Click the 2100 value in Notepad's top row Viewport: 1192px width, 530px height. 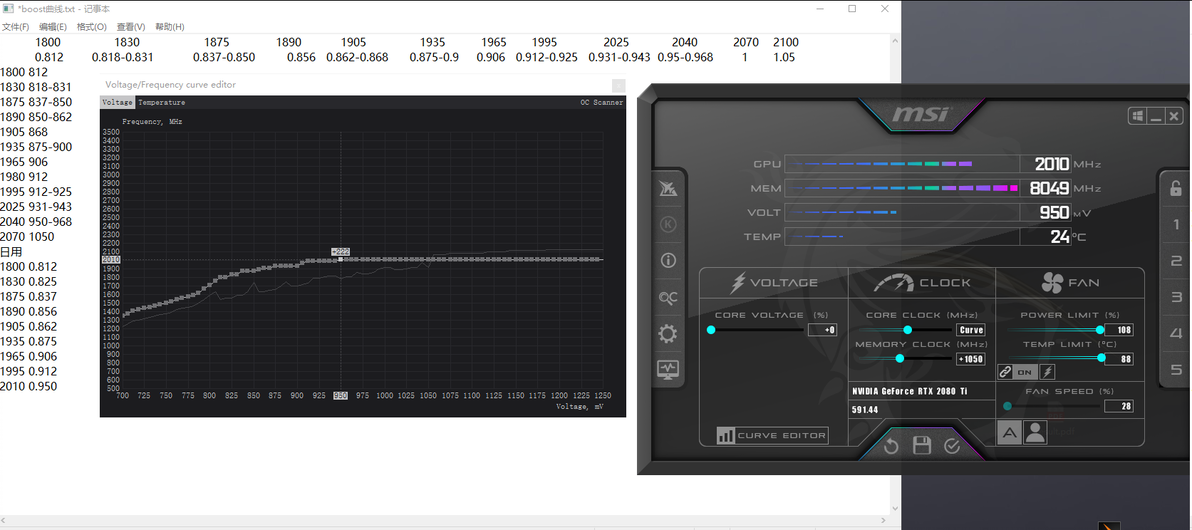[785, 42]
